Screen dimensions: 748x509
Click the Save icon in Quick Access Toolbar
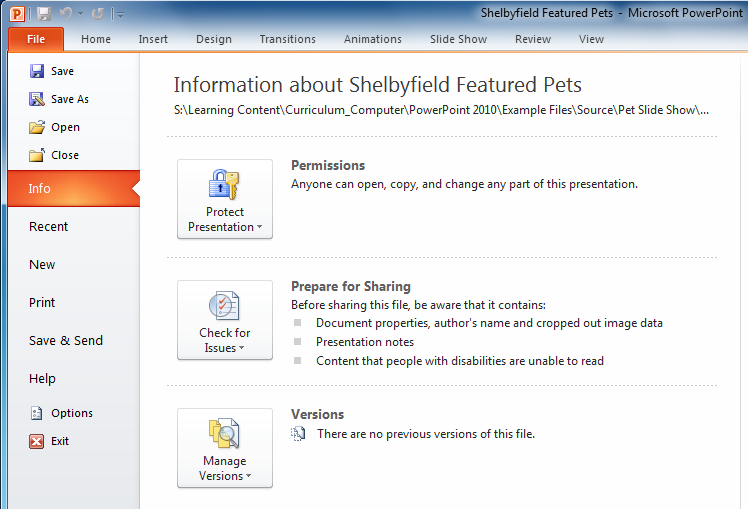click(43, 14)
